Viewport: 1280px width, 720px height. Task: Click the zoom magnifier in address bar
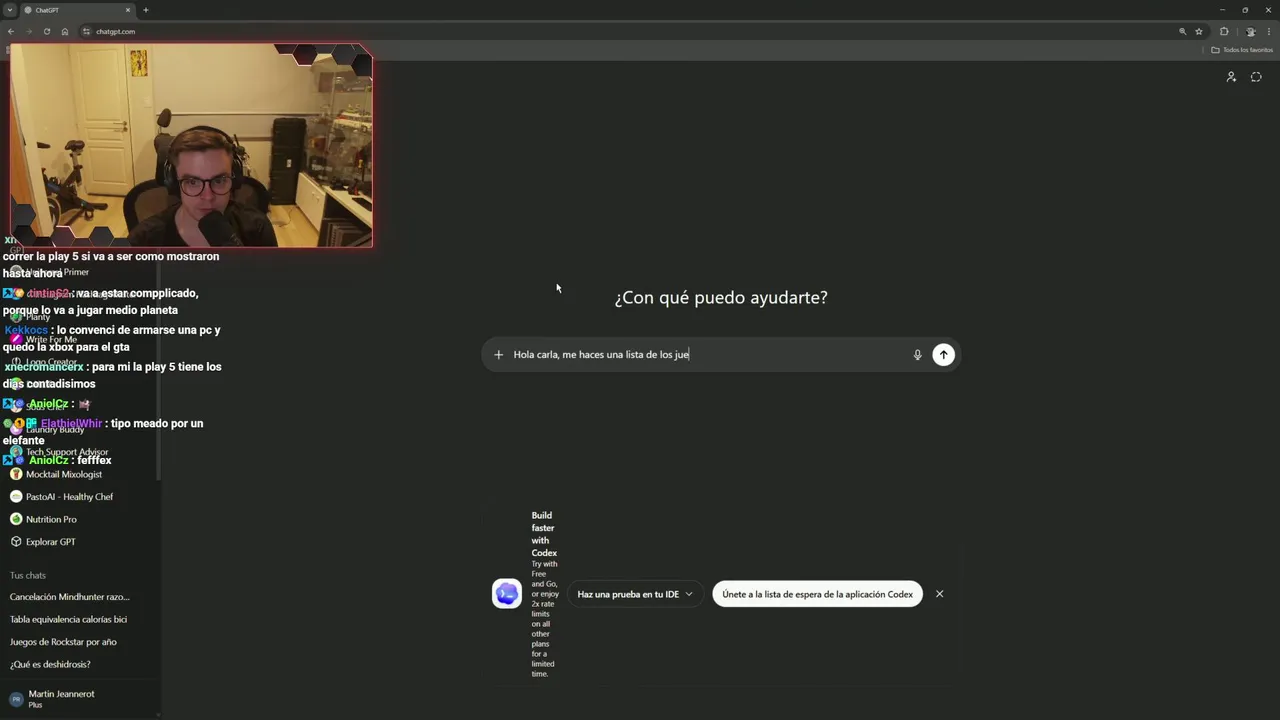[x=1182, y=31]
